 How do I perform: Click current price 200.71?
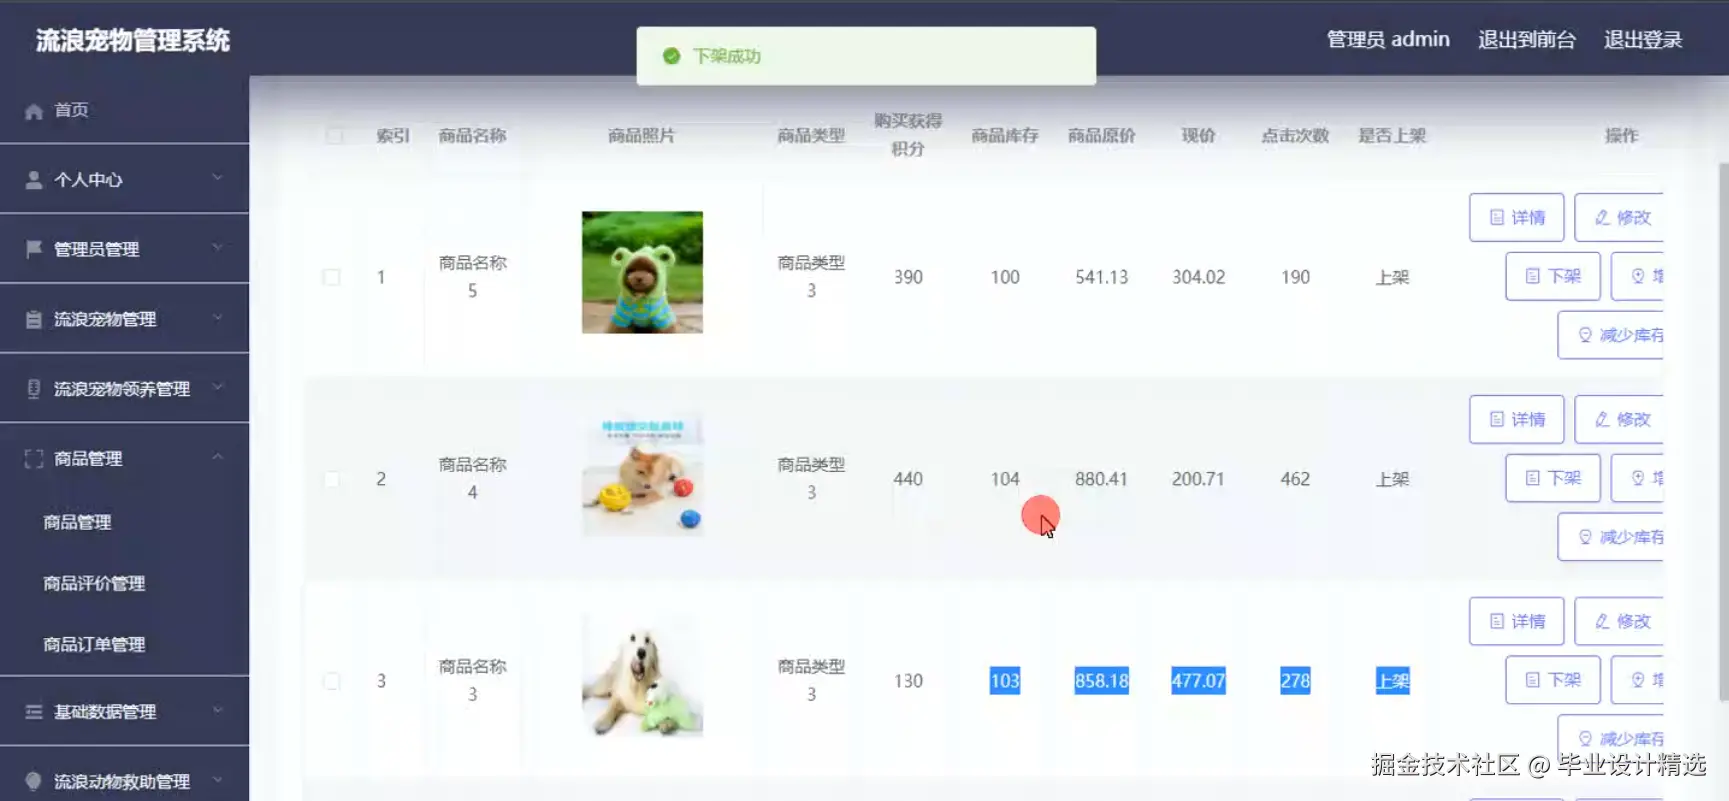1198,479
